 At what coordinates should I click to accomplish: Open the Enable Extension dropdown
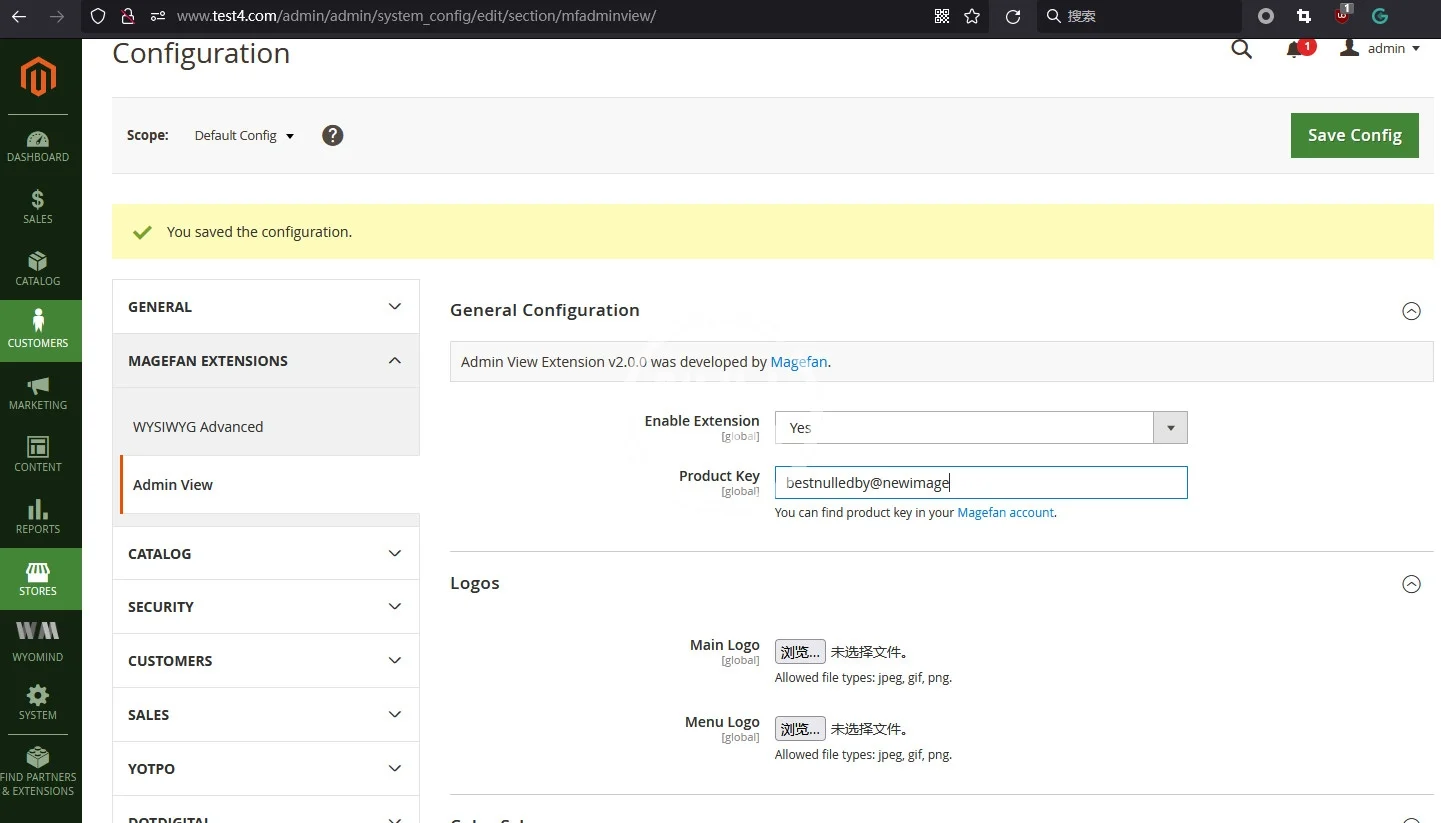980,428
